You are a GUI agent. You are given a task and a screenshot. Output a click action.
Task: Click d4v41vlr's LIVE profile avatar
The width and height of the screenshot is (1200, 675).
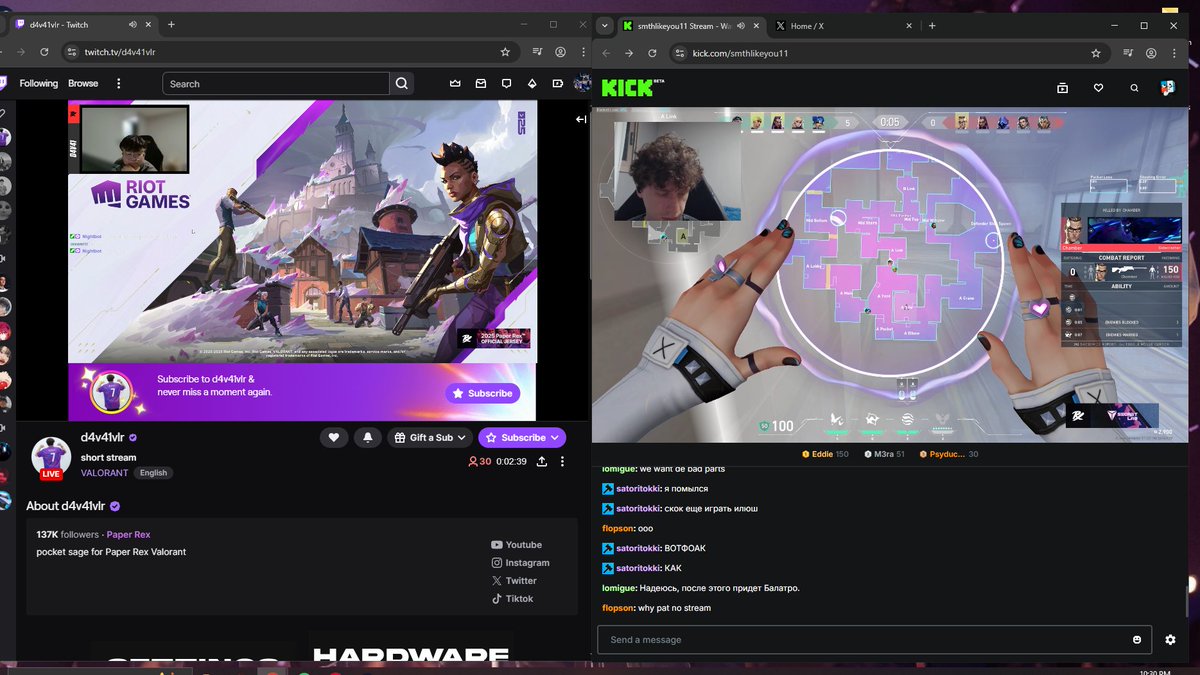pyautogui.click(x=51, y=457)
